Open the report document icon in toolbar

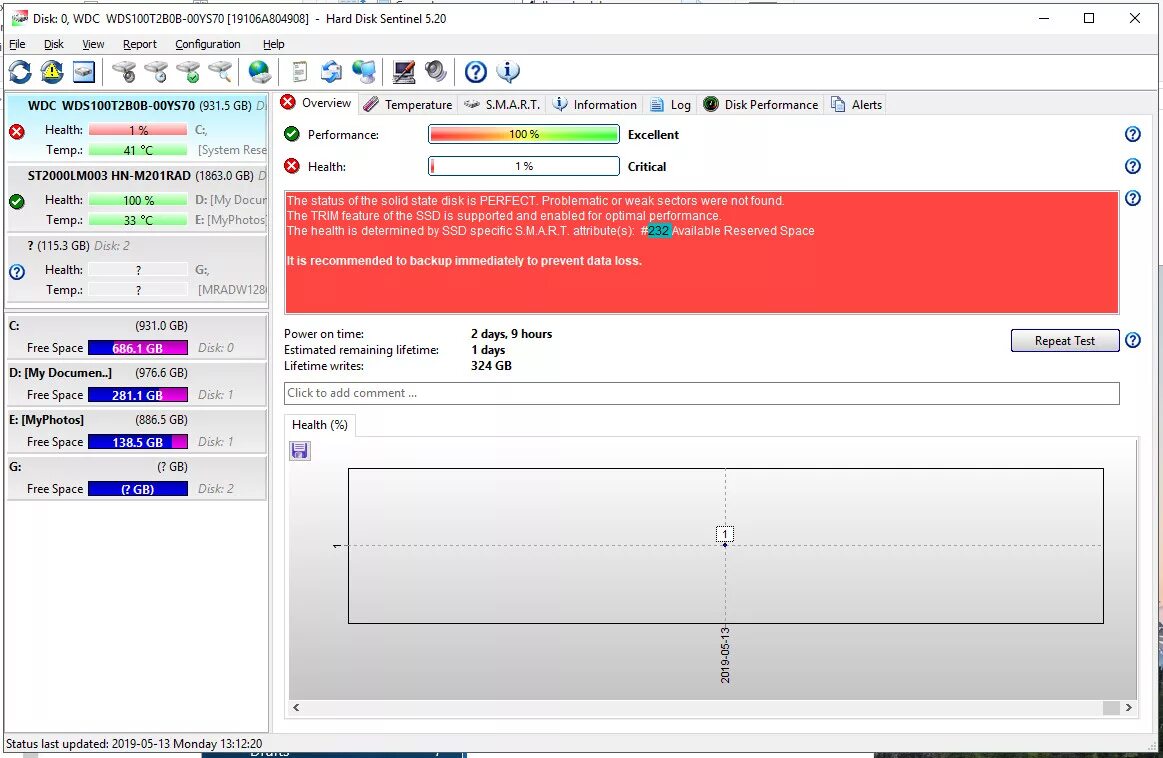pos(299,72)
